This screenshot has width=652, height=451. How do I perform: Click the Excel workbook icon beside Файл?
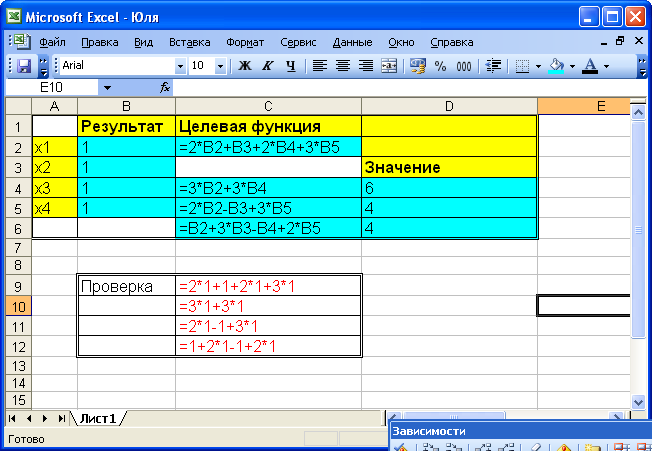(22, 42)
